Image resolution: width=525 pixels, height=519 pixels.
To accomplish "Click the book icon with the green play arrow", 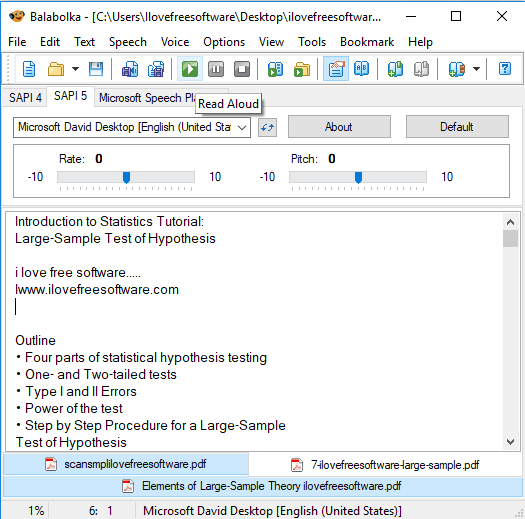I will [x=275, y=69].
